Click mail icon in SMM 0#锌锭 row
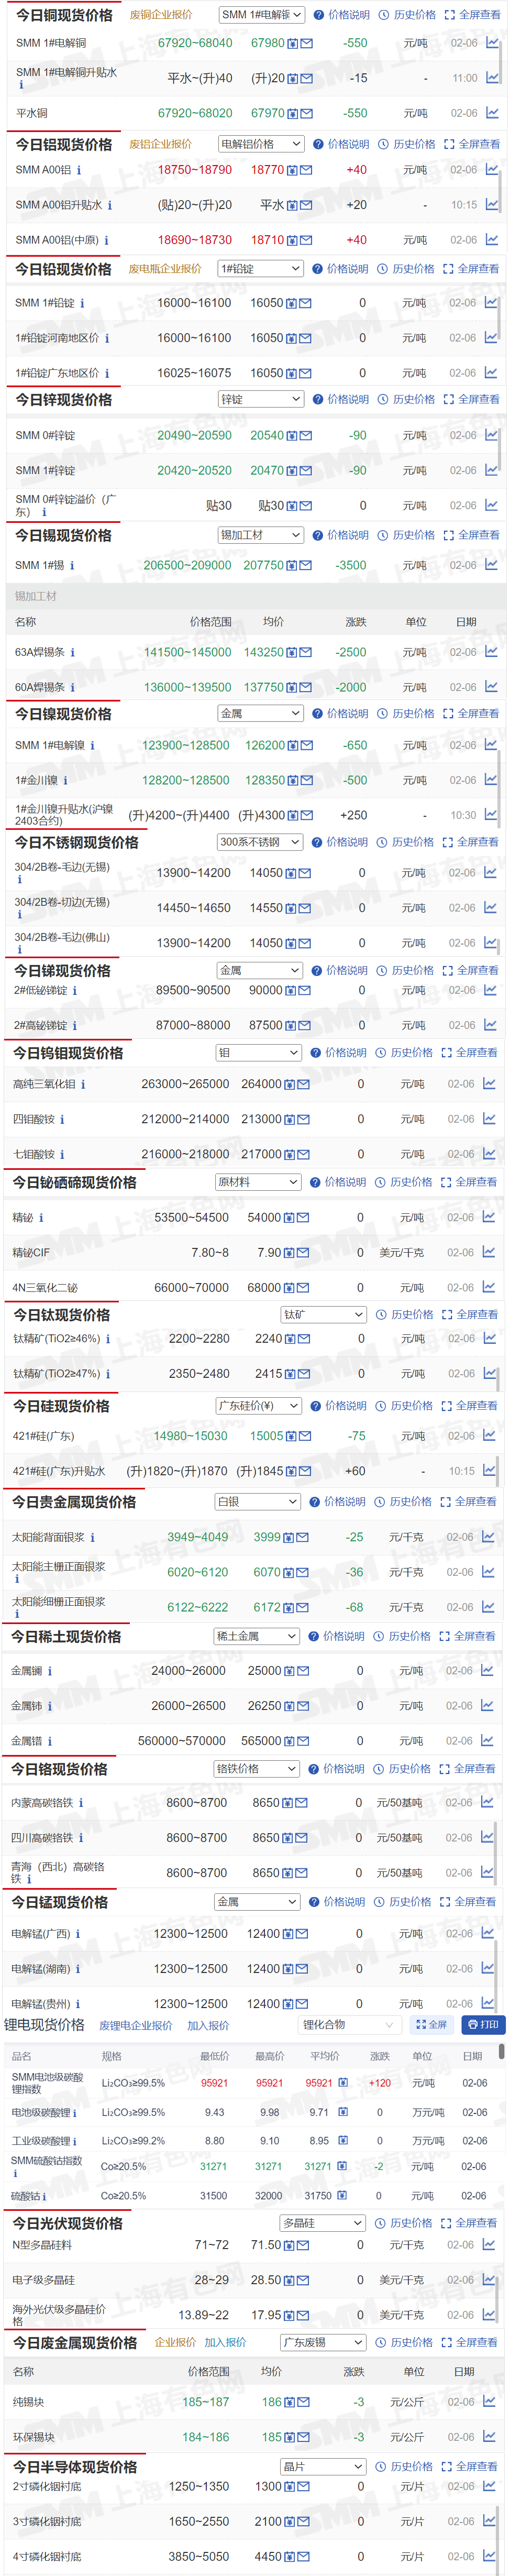 point(305,436)
